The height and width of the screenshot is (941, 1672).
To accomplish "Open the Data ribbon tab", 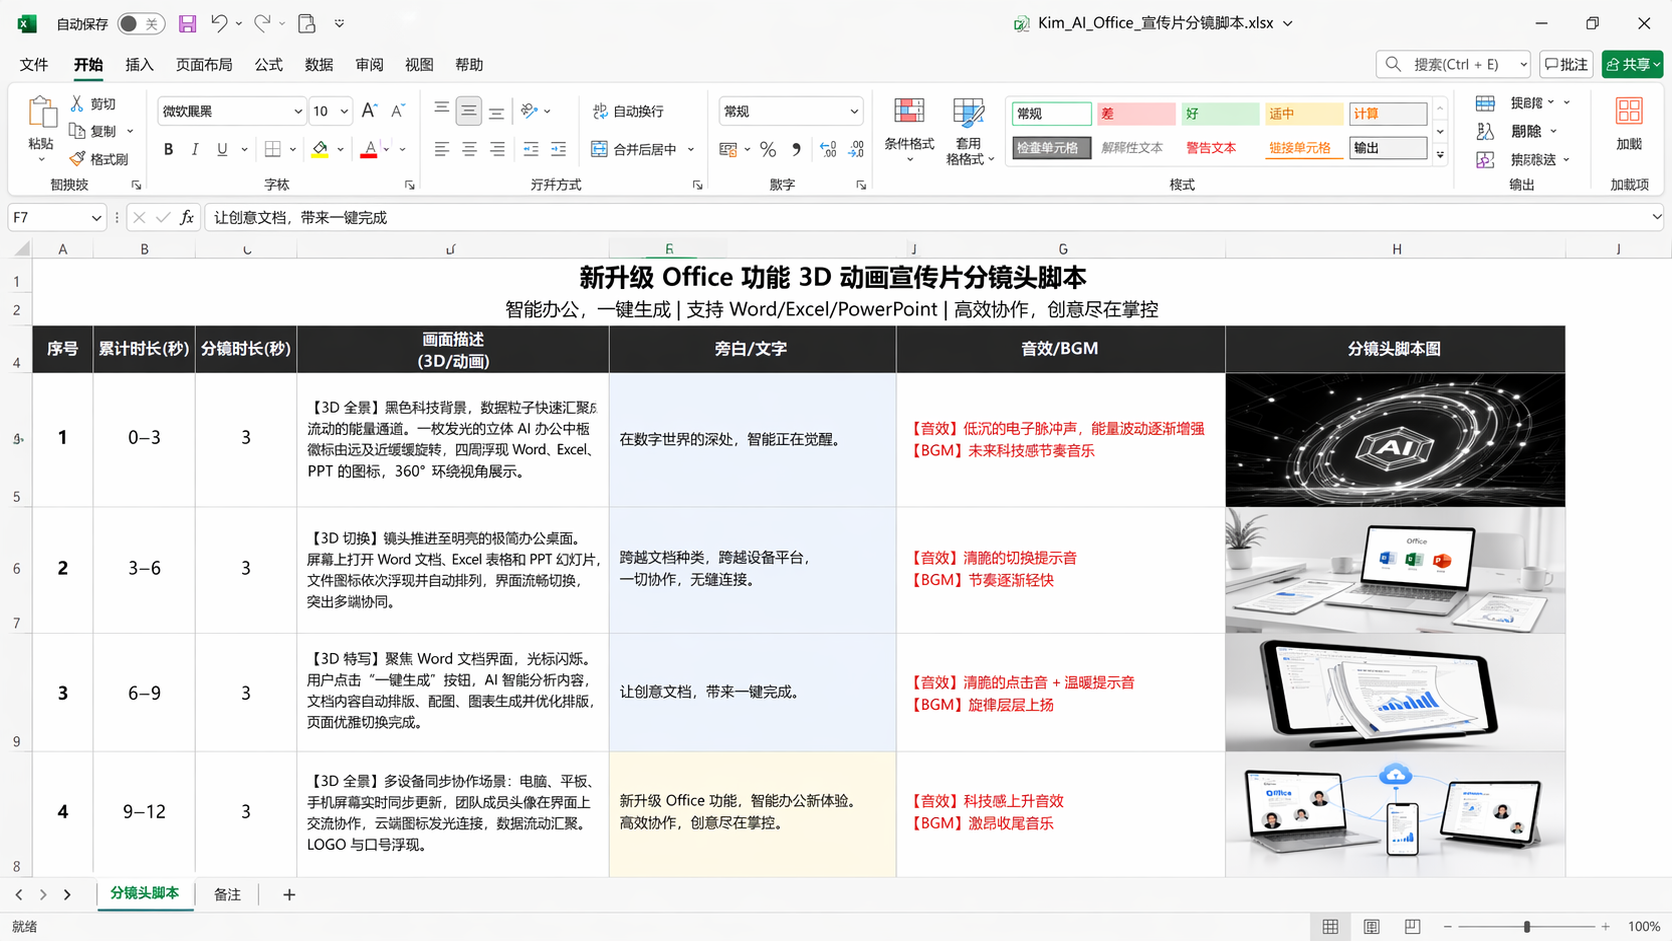I will (319, 64).
